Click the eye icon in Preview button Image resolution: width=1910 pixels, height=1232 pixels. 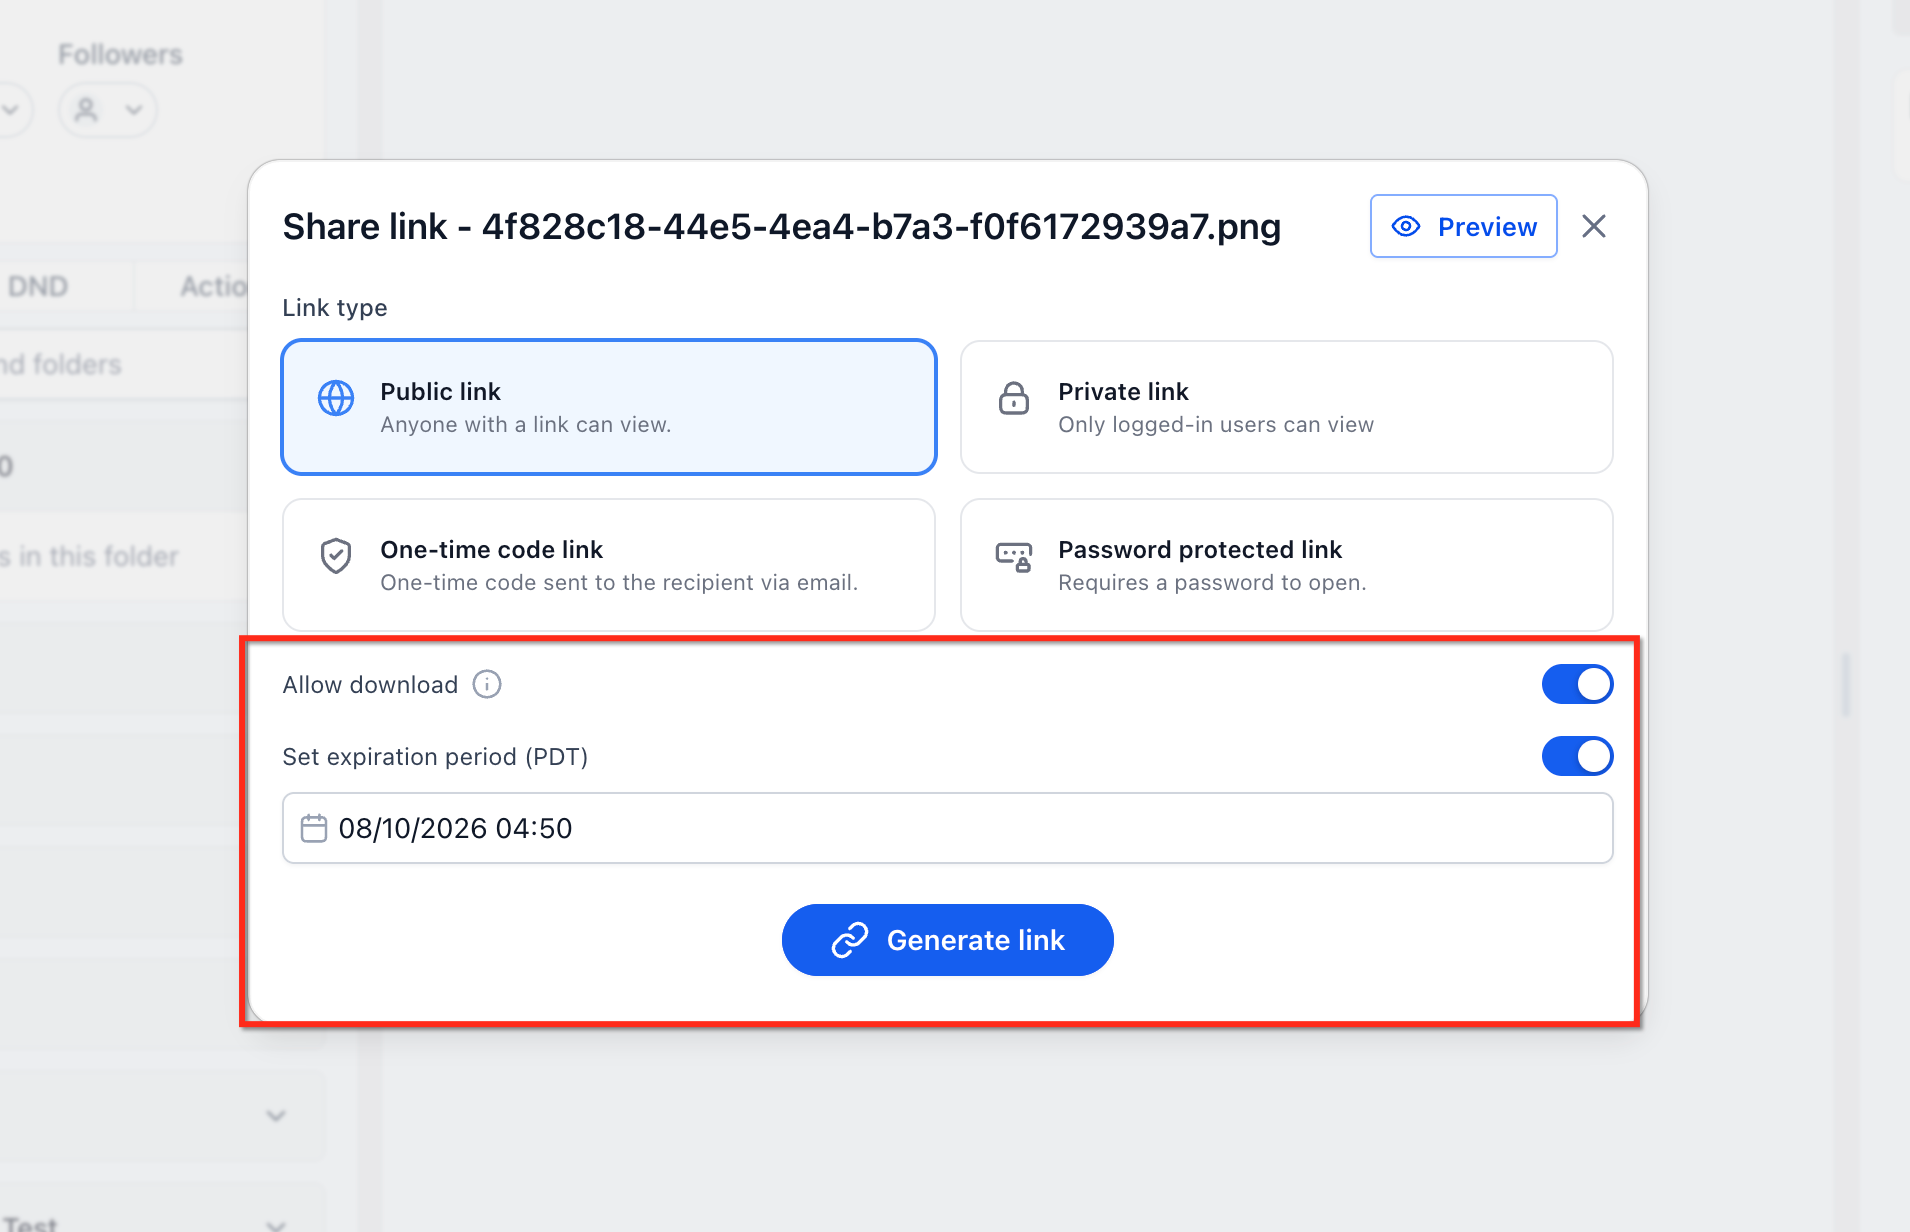(1406, 227)
